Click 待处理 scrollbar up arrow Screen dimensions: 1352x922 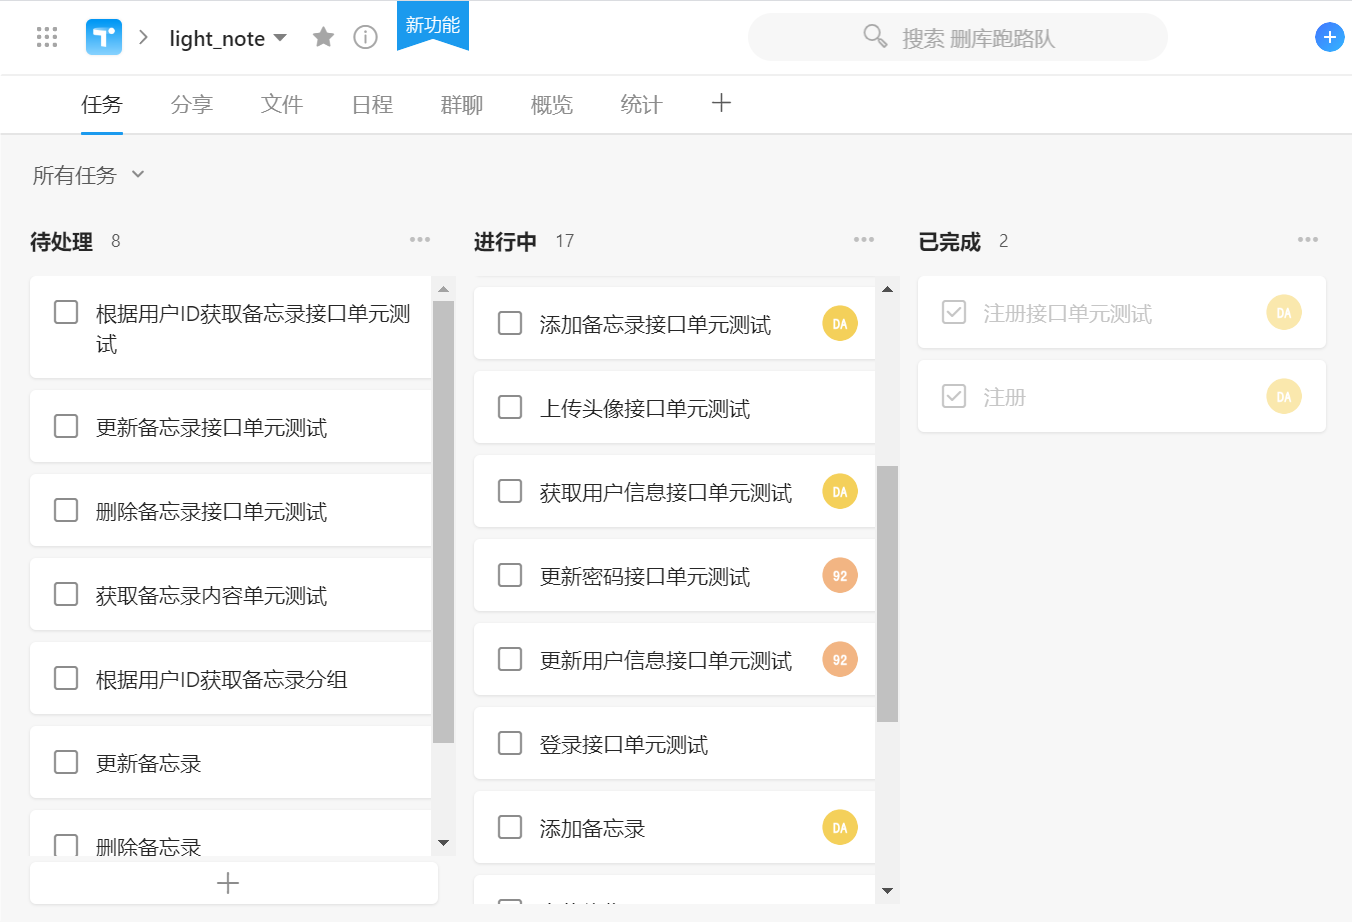coord(444,289)
